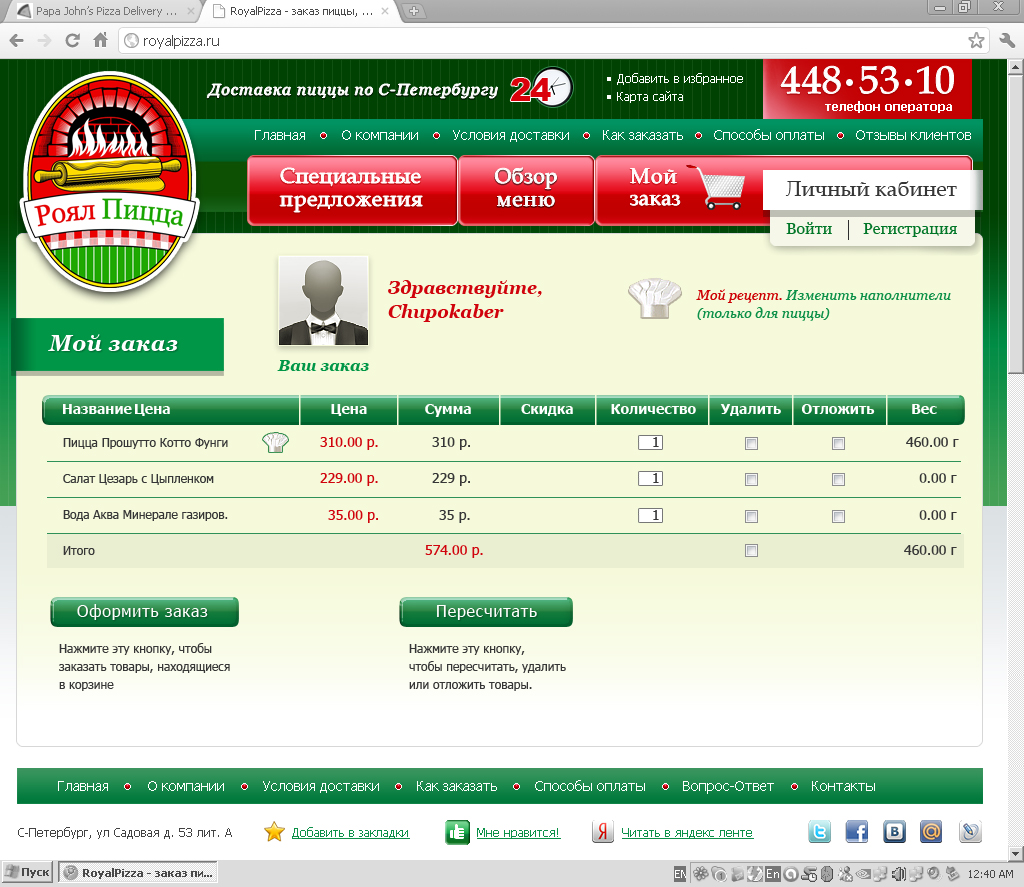Open top nav Условия доставки
Screen dimensions: 1024x887
(x=511, y=135)
